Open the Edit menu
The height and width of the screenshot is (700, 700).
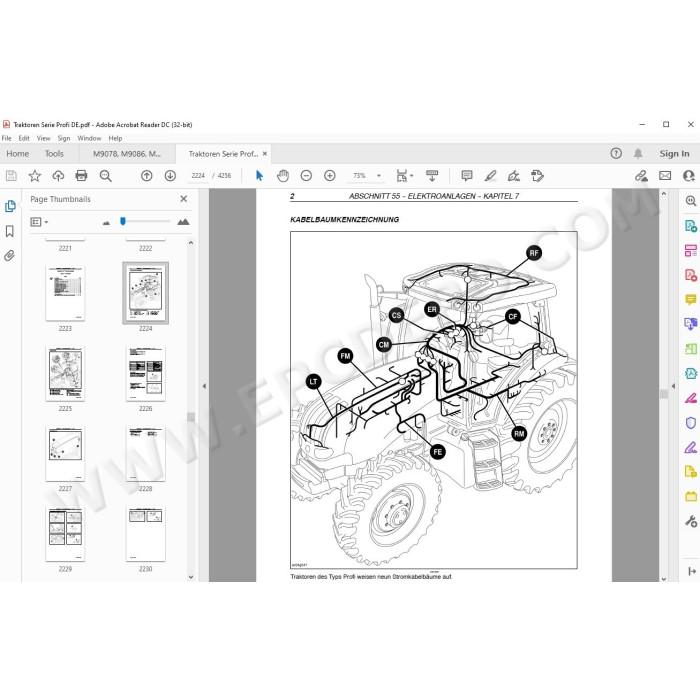click(24, 138)
